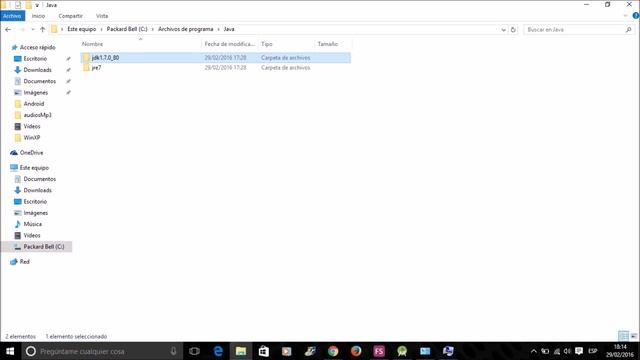Viewport: 640px width, 360px height.
Task: Click the search magnifier icon
Action: (x=629, y=29)
